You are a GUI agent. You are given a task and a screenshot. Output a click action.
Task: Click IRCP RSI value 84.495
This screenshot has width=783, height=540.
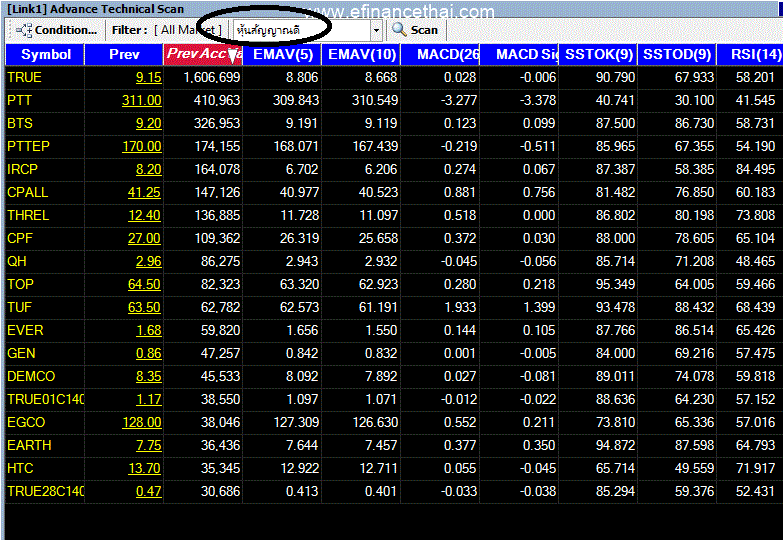756,170
